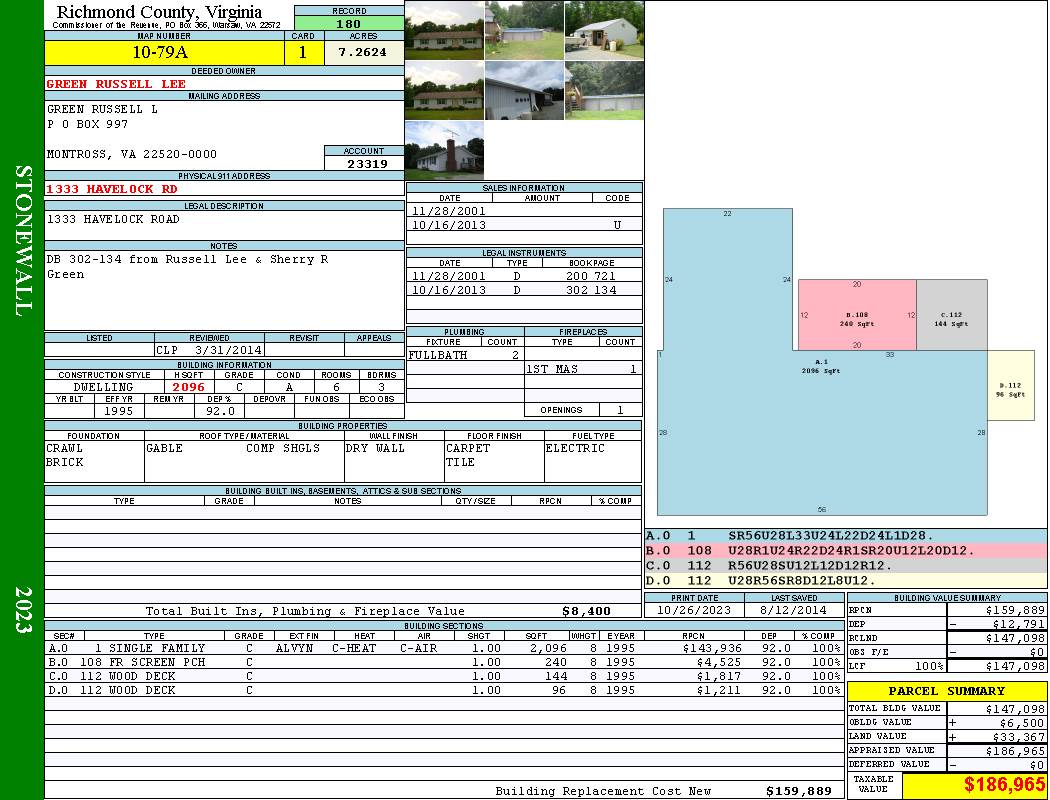Click the green record number 180
Viewport: 1050px width, 800px height.
(x=349, y=23)
